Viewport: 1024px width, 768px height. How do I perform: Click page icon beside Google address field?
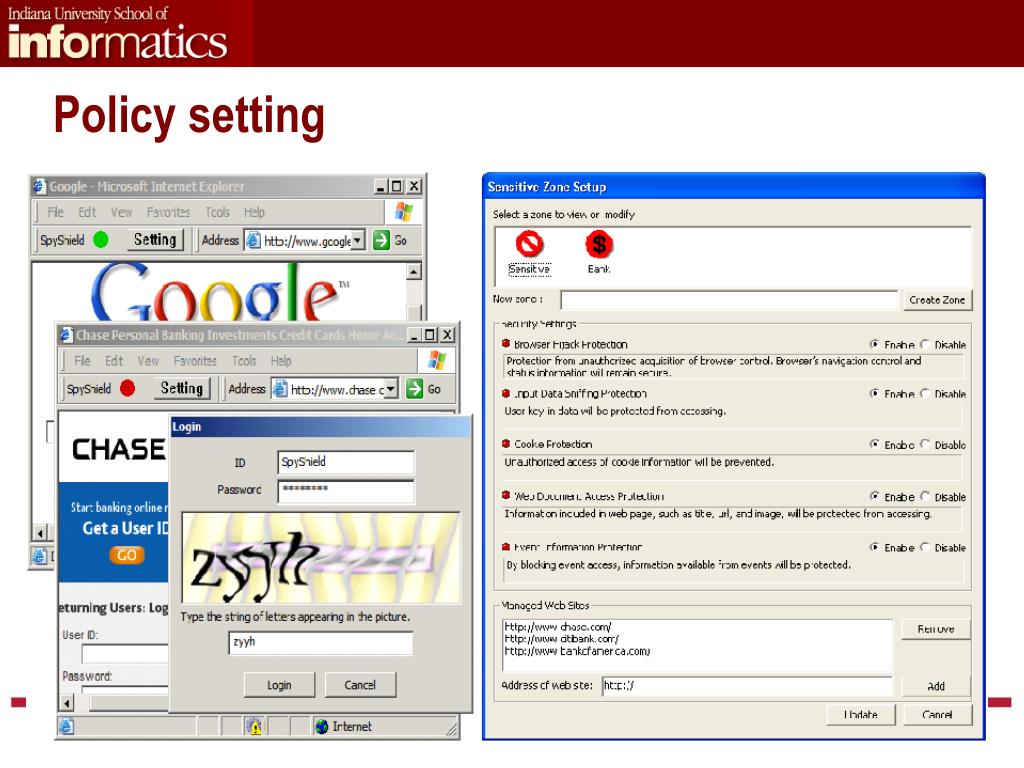pyautogui.click(x=253, y=240)
